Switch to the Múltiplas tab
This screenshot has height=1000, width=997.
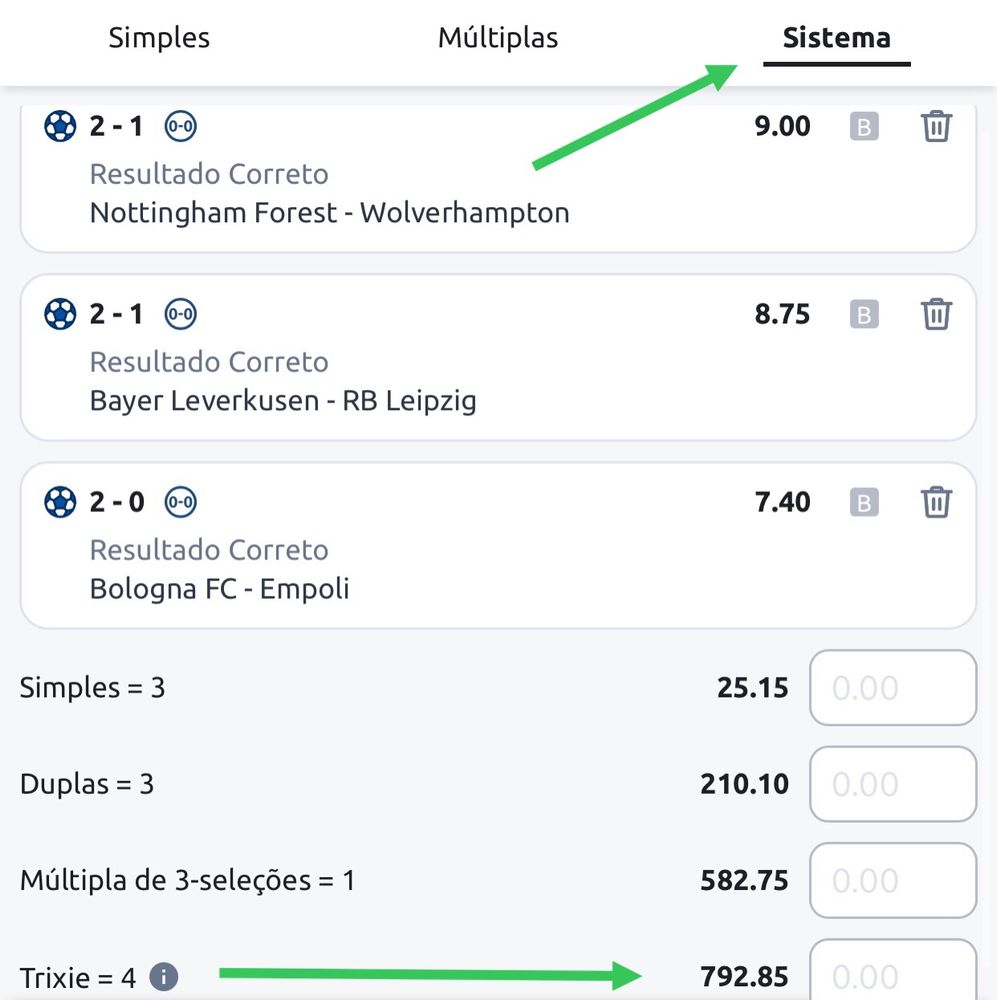pyautogui.click(x=498, y=38)
